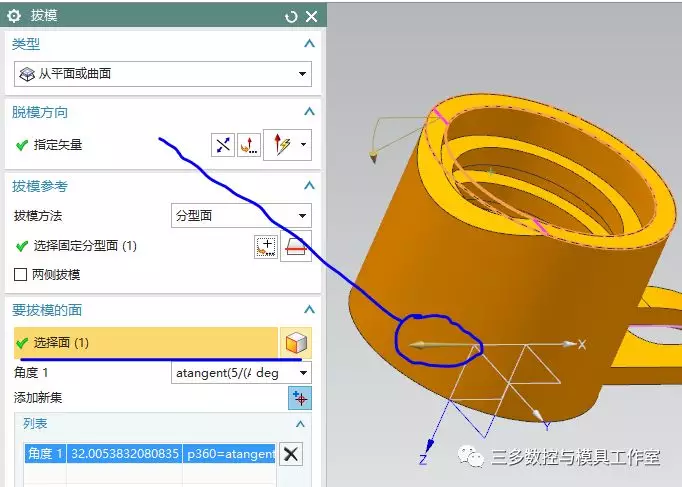Collapse the 拔模参考 section
Viewport: 682px width, 487px height.
point(309,186)
